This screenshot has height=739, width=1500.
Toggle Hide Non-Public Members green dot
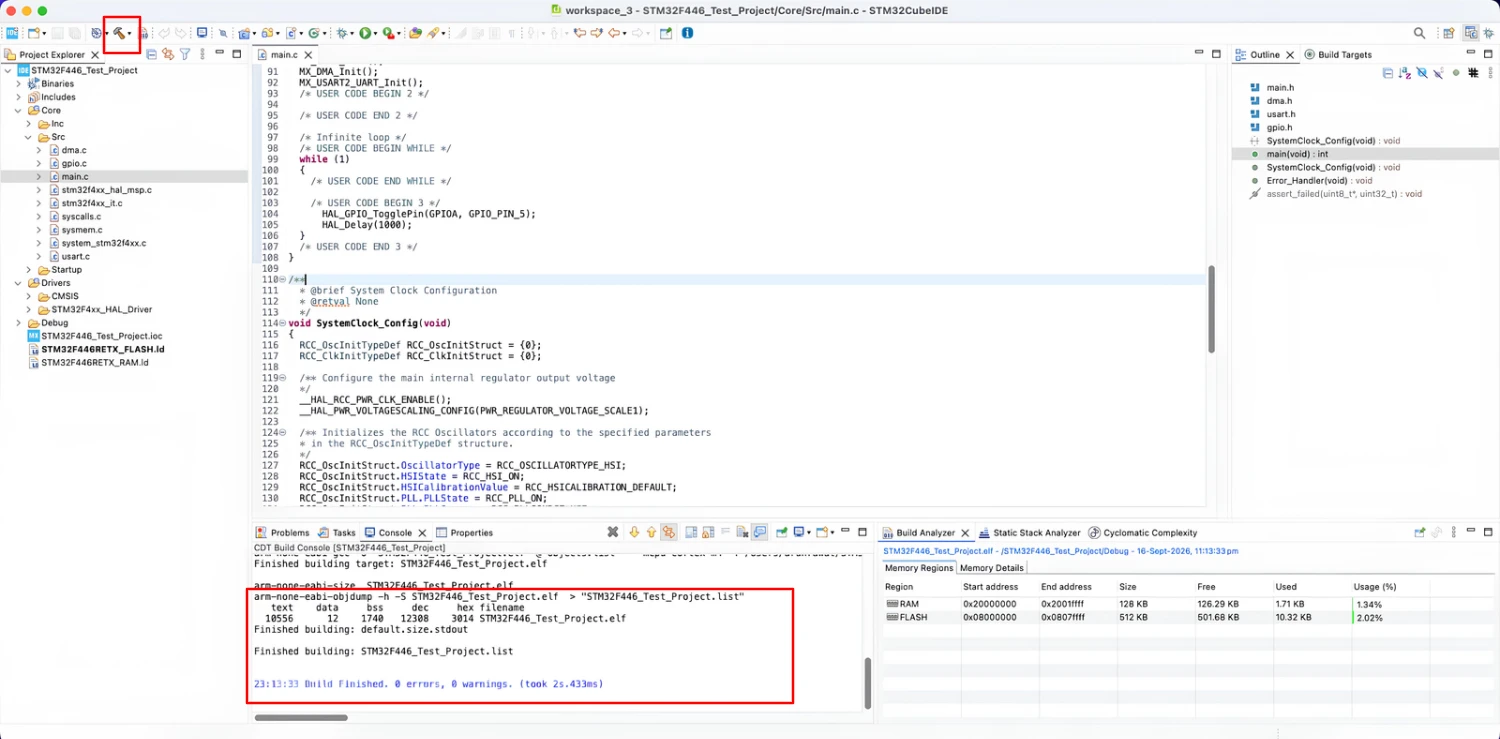click(x=1456, y=73)
